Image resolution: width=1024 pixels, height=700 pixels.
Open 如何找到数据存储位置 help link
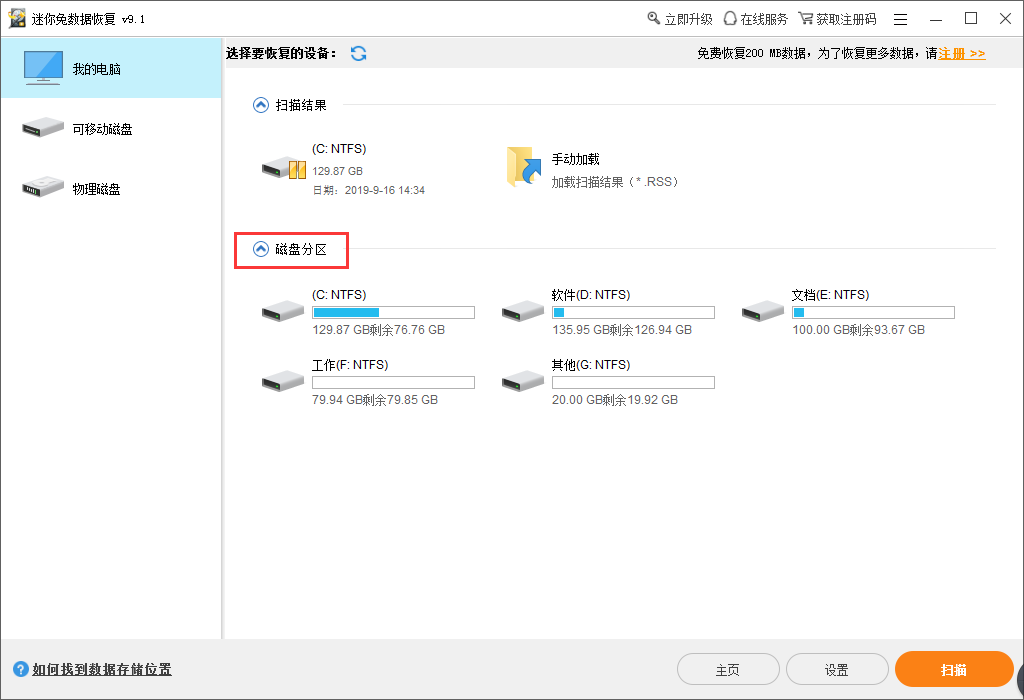pos(102,669)
